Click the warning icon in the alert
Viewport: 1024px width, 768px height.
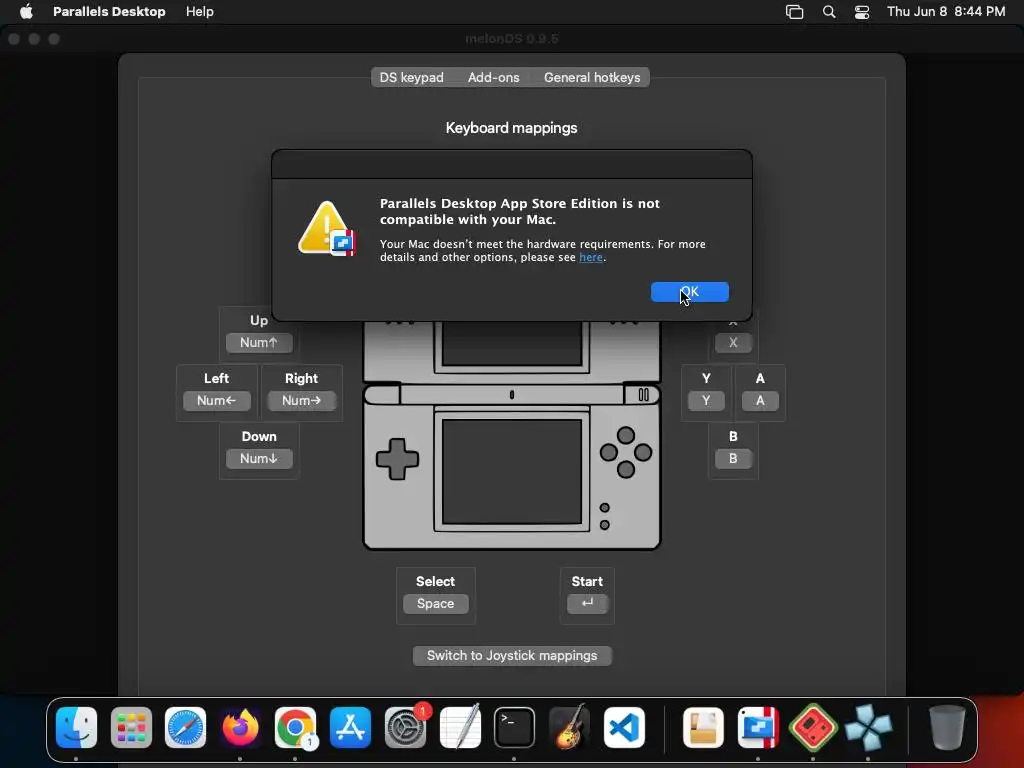coord(327,229)
